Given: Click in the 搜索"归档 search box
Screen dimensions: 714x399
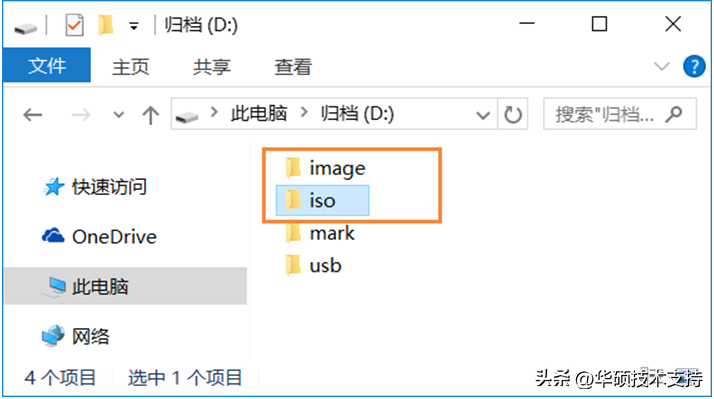Looking at the screenshot, I should (x=605, y=114).
